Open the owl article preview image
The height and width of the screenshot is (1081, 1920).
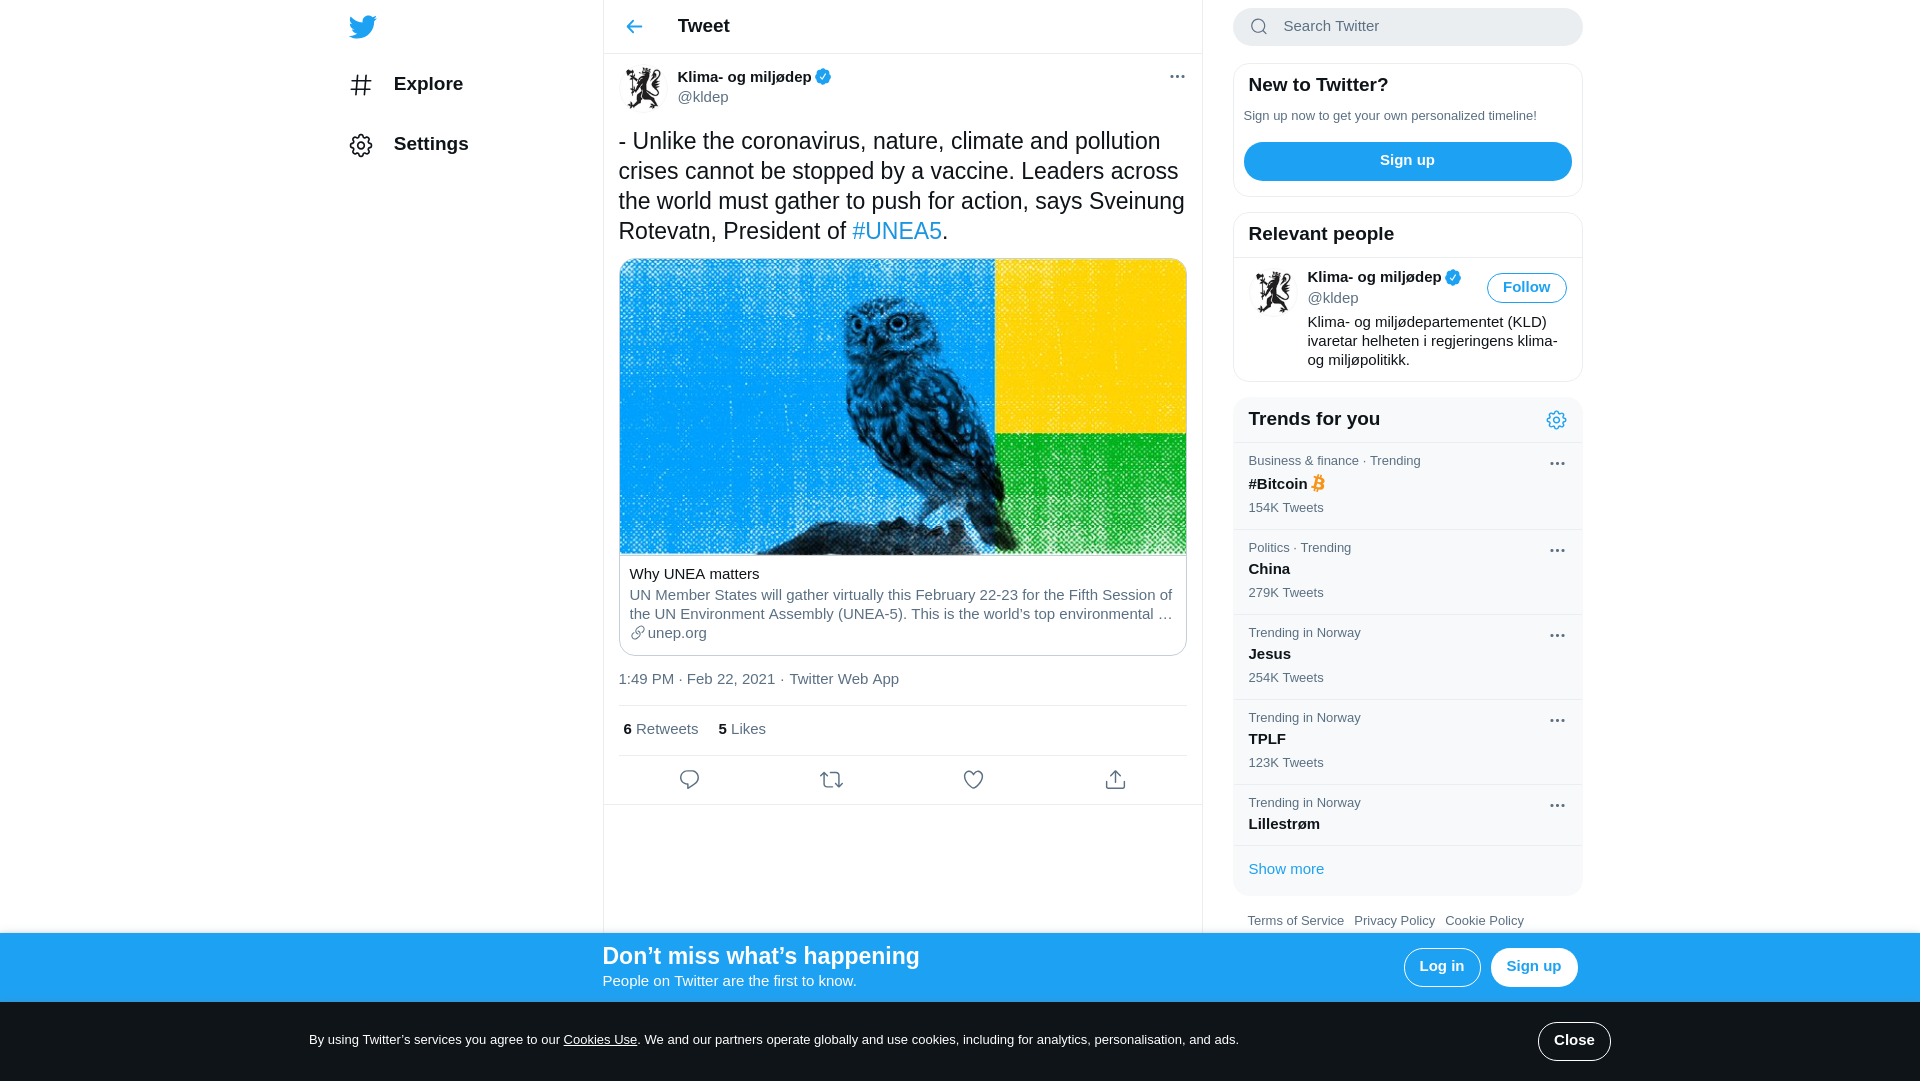point(902,407)
